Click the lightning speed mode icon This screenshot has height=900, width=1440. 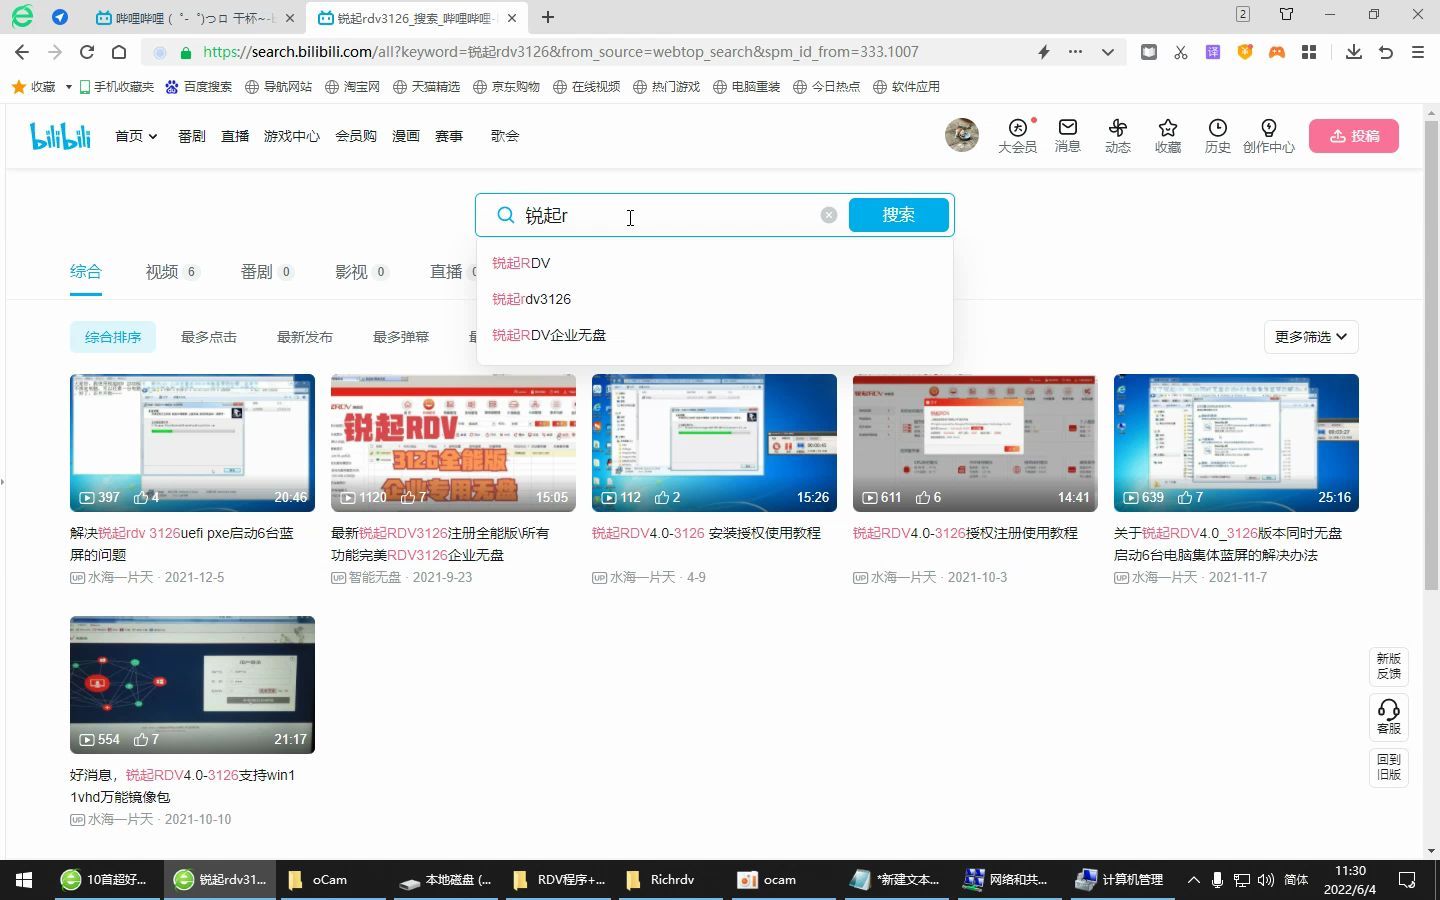pos(1043,52)
